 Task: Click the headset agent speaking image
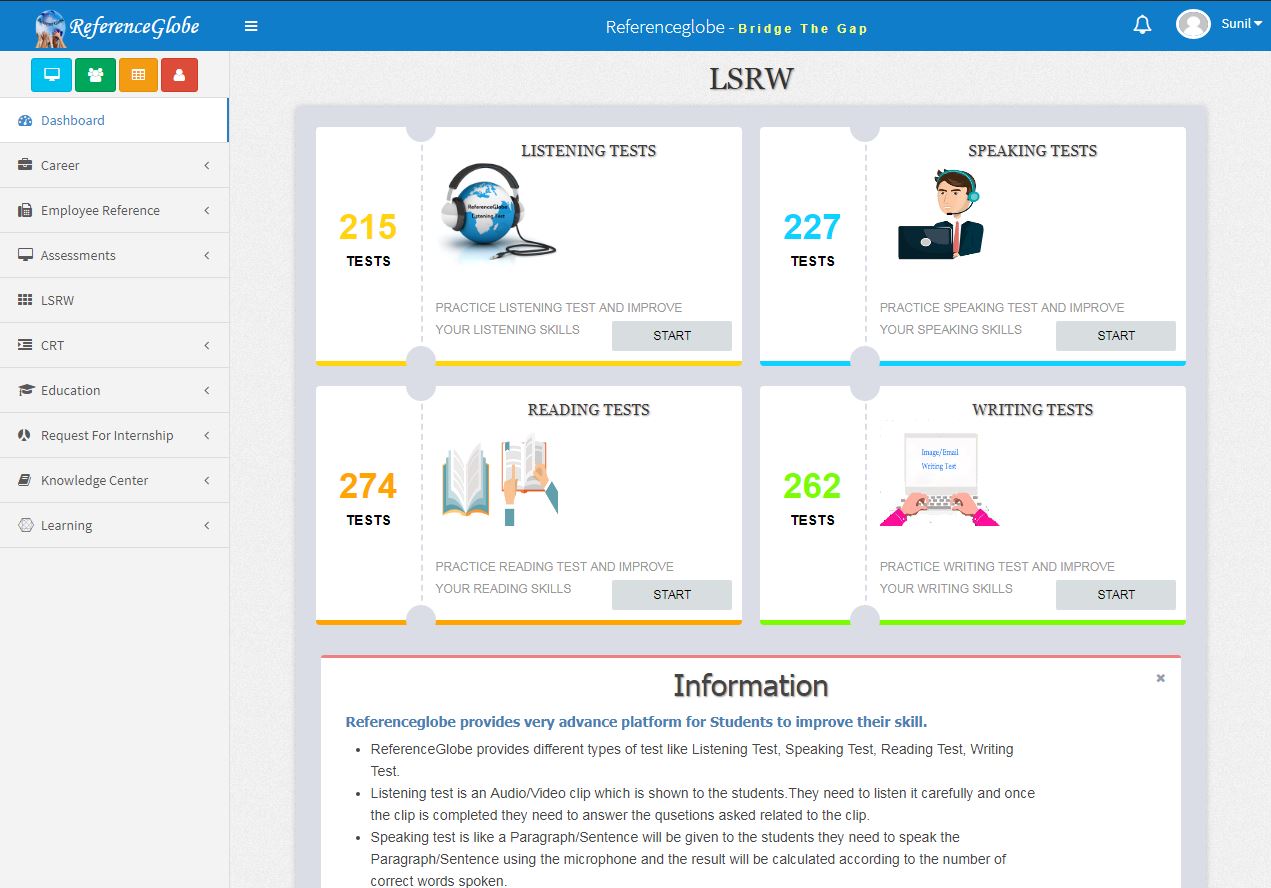[941, 214]
